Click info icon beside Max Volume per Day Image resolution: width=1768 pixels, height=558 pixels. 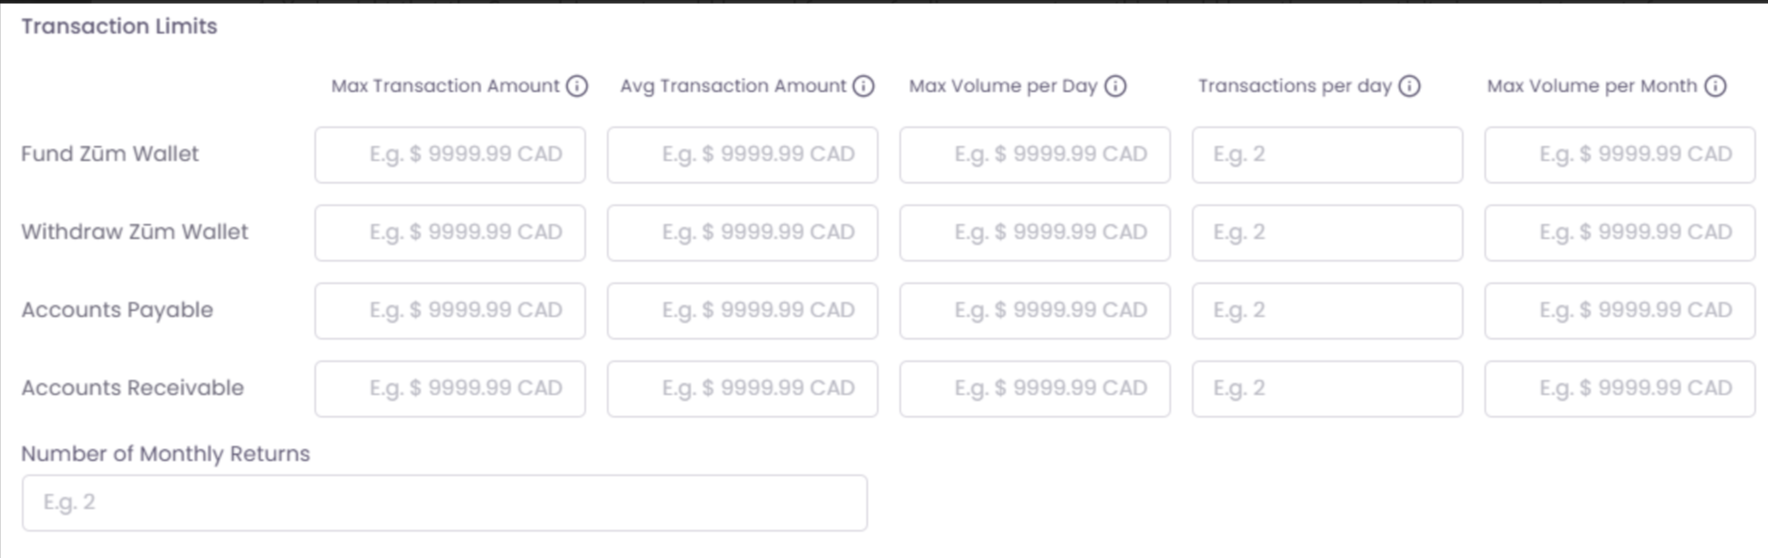(1116, 86)
